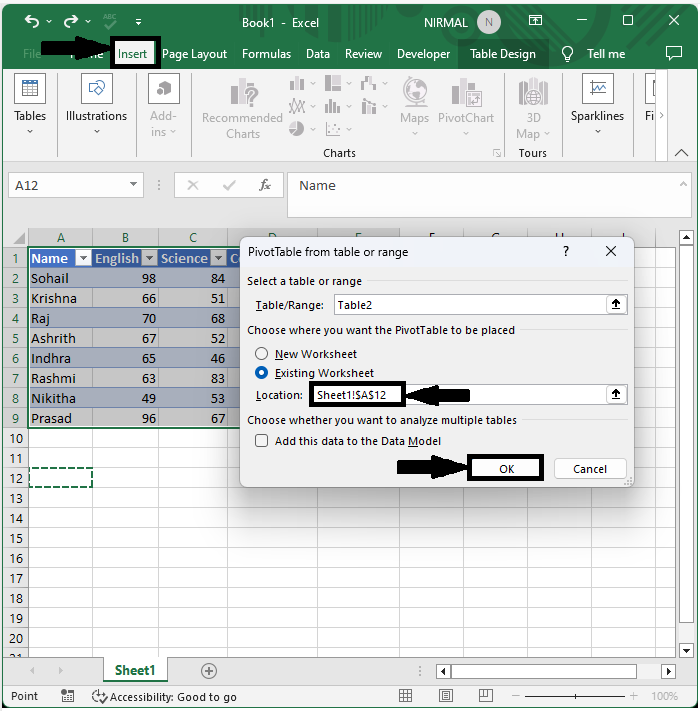
Task: Click the horizontal scrollbar right arrow
Action: click(668, 671)
